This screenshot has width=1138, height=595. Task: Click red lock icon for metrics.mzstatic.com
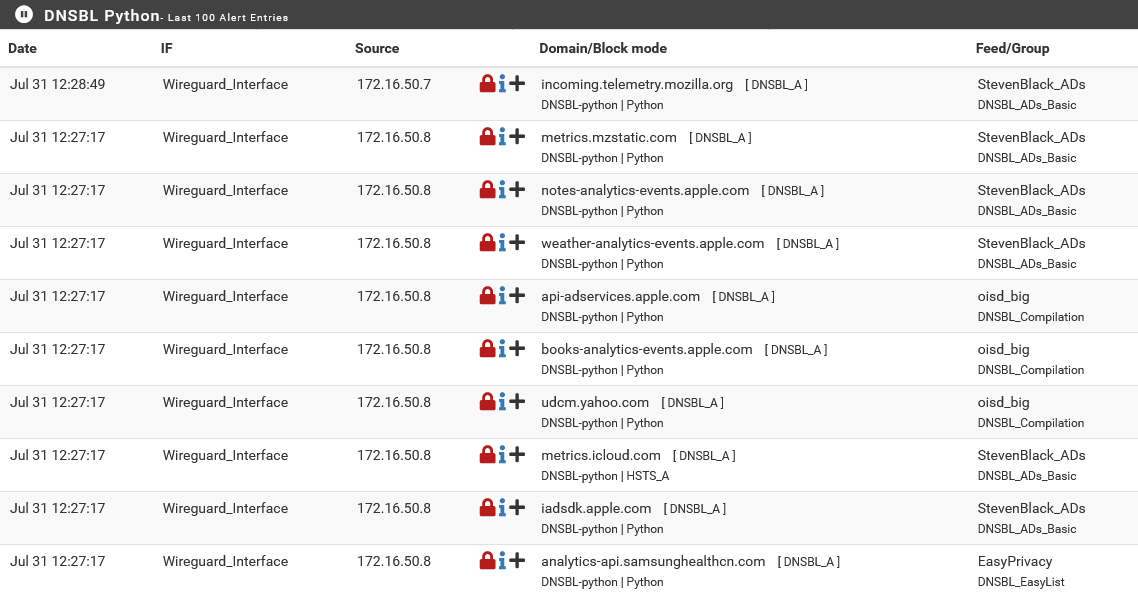487,136
